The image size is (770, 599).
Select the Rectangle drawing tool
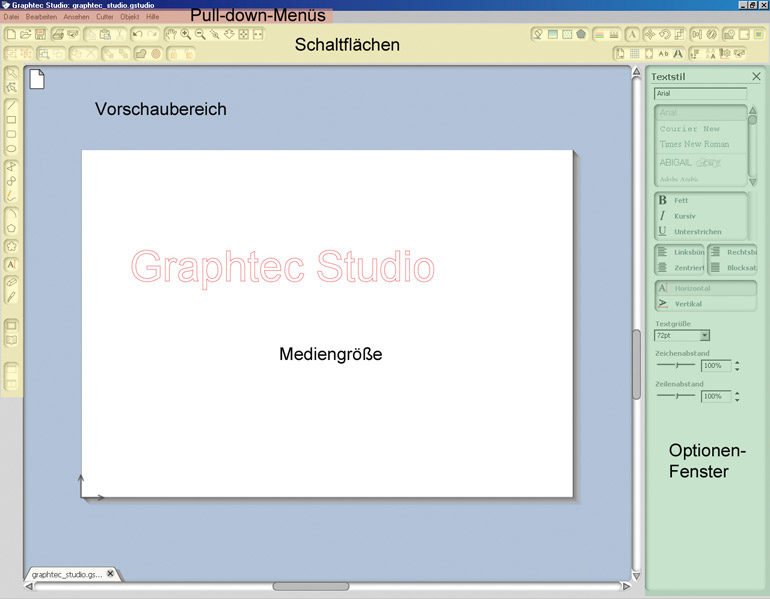[x=11, y=120]
